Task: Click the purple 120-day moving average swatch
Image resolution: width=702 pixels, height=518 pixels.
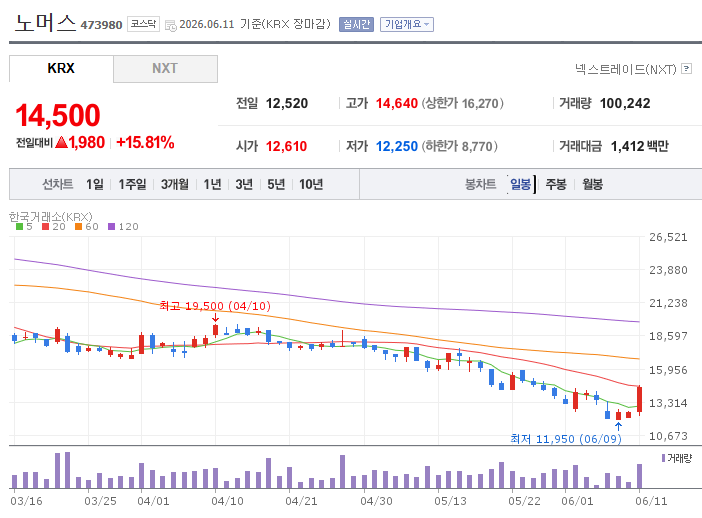Action: click(x=111, y=227)
